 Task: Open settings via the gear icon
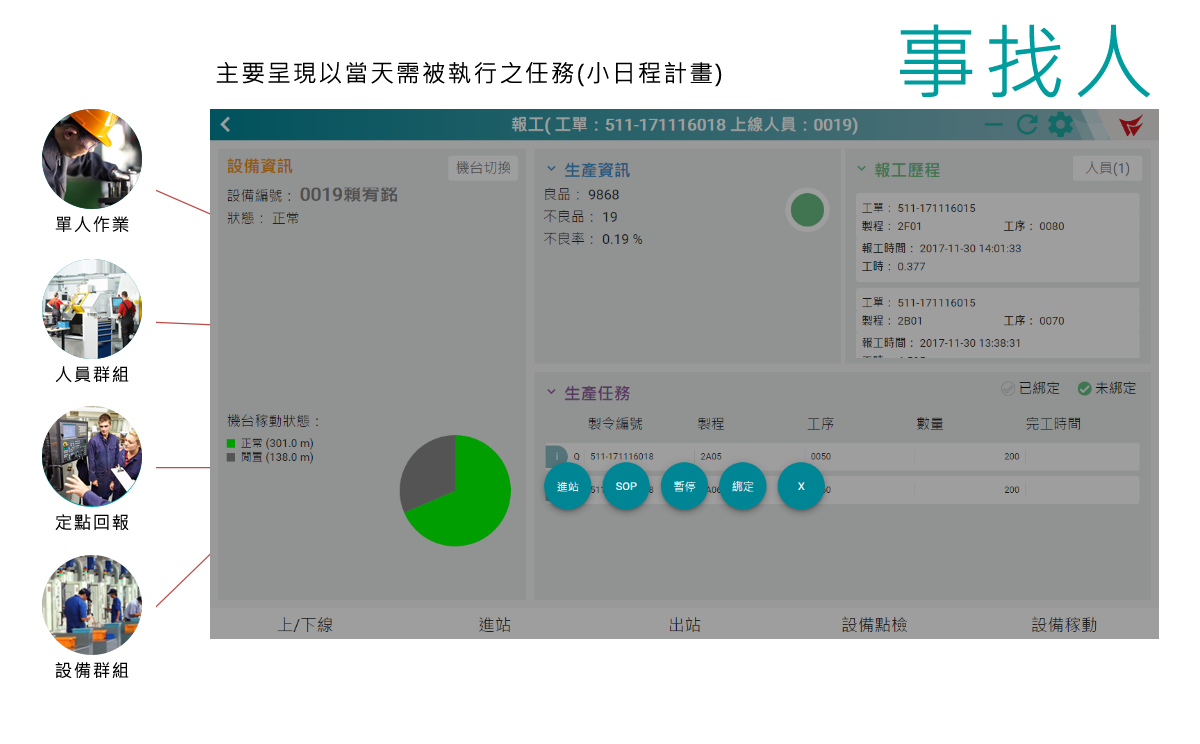(1060, 125)
